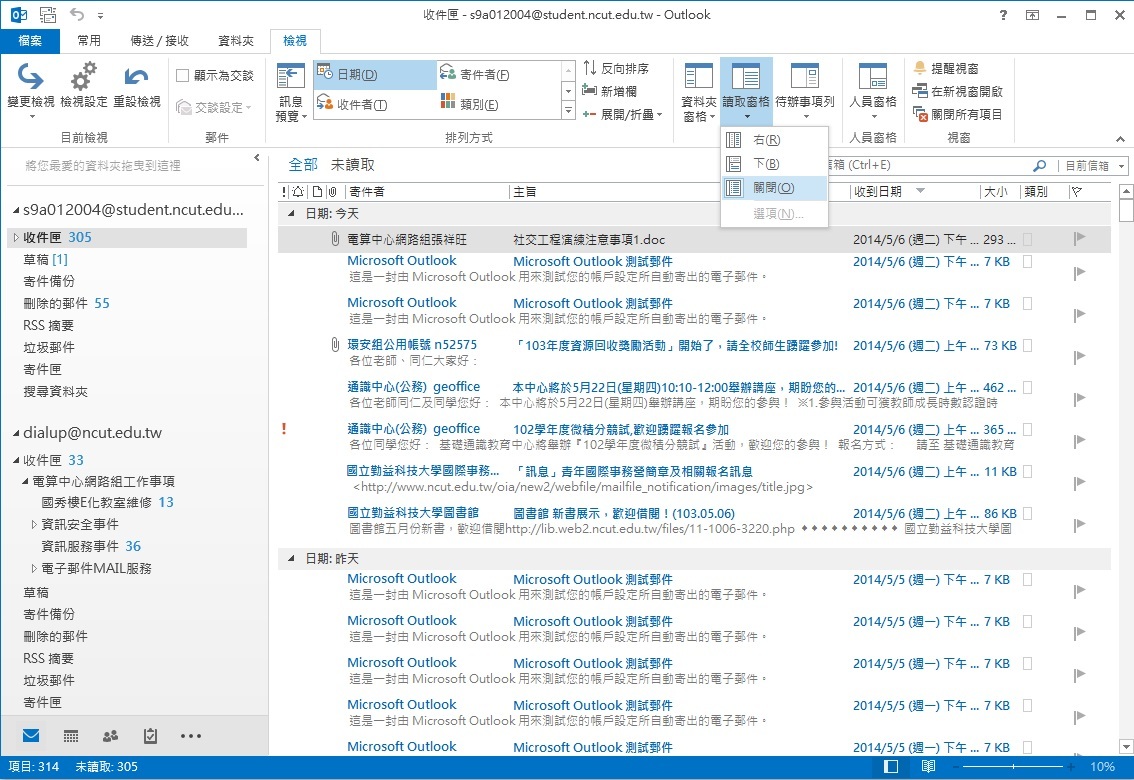
Task: Click Normal view icon in status bar
Action: pos(891,766)
